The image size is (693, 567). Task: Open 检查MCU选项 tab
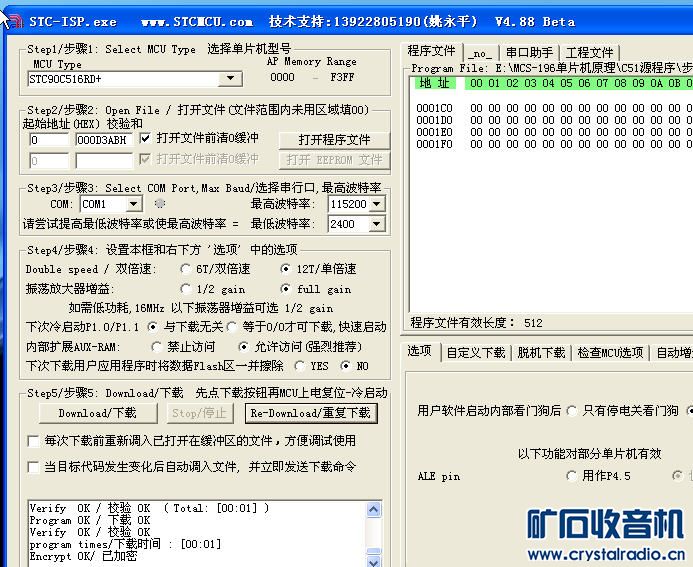610,353
